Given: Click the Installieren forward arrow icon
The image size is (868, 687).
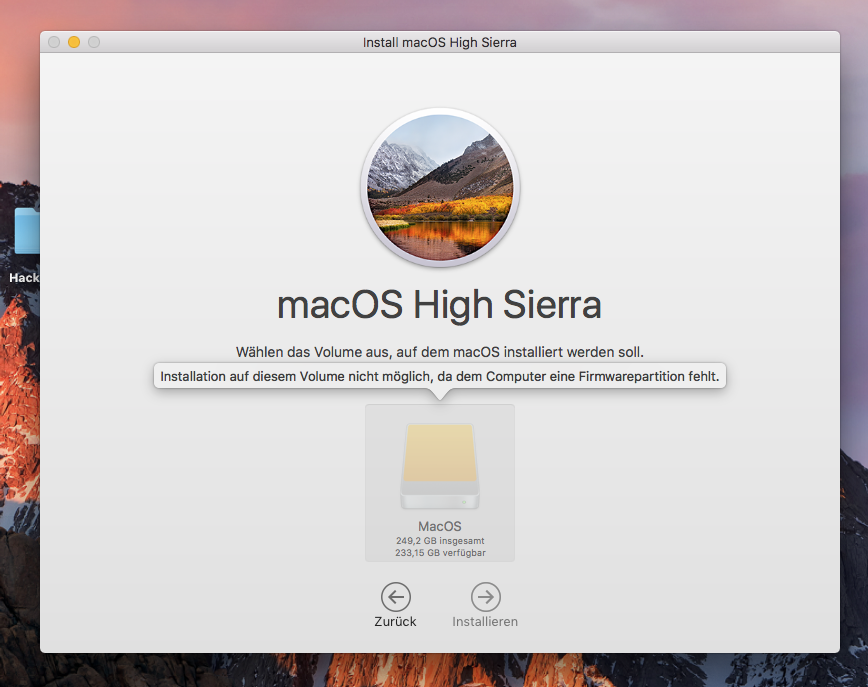Looking at the screenshot, I should point(485,597).
